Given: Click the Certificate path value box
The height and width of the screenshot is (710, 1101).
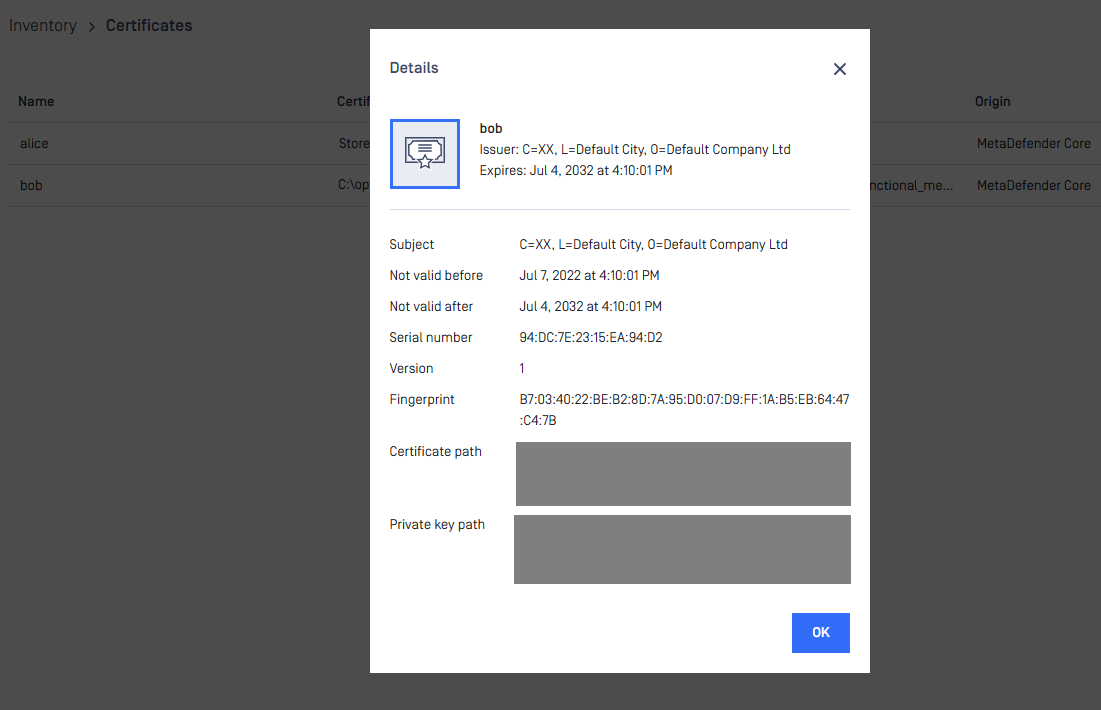Looking at the screenshot, I should point(683,474).
